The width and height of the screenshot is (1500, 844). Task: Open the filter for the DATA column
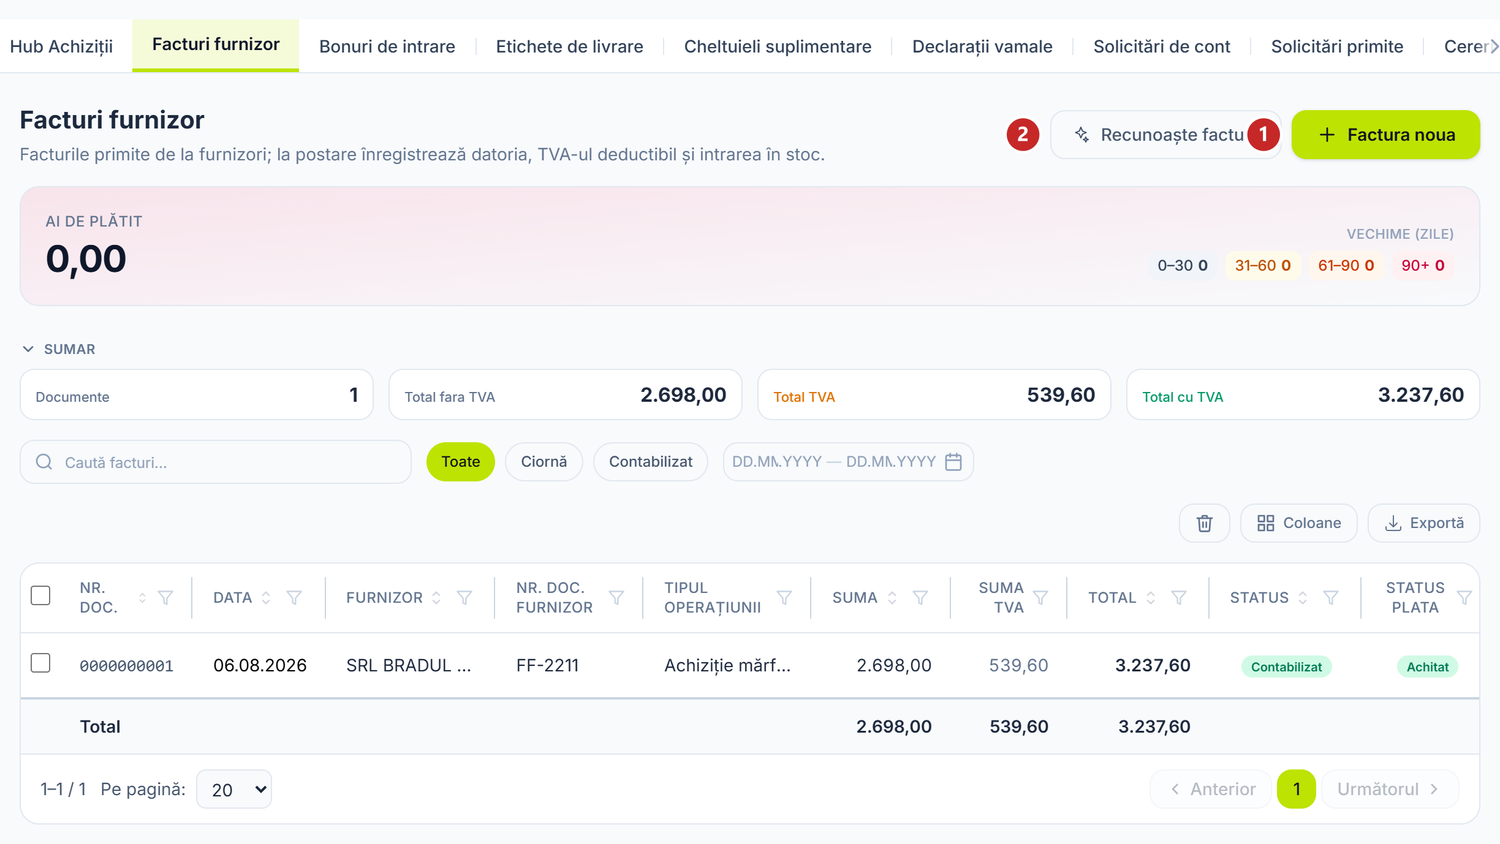[294, 598]
